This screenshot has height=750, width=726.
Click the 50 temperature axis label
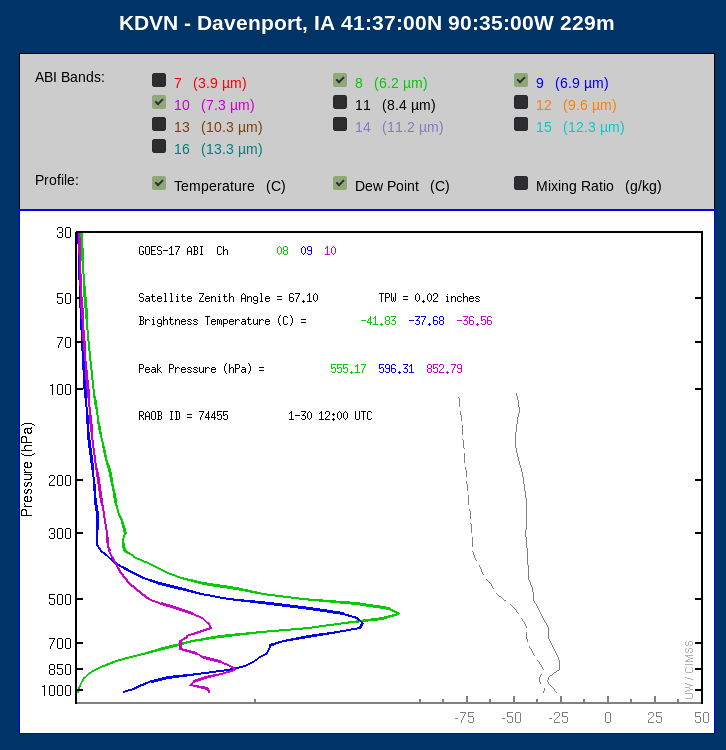click(x=702, y=717)
